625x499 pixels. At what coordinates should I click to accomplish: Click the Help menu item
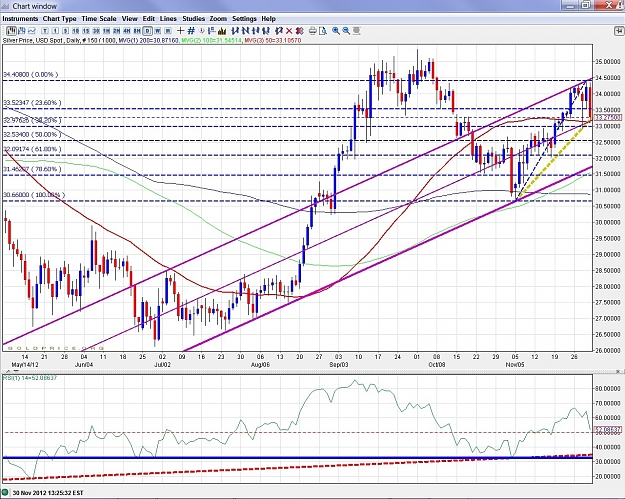[268, 19]
